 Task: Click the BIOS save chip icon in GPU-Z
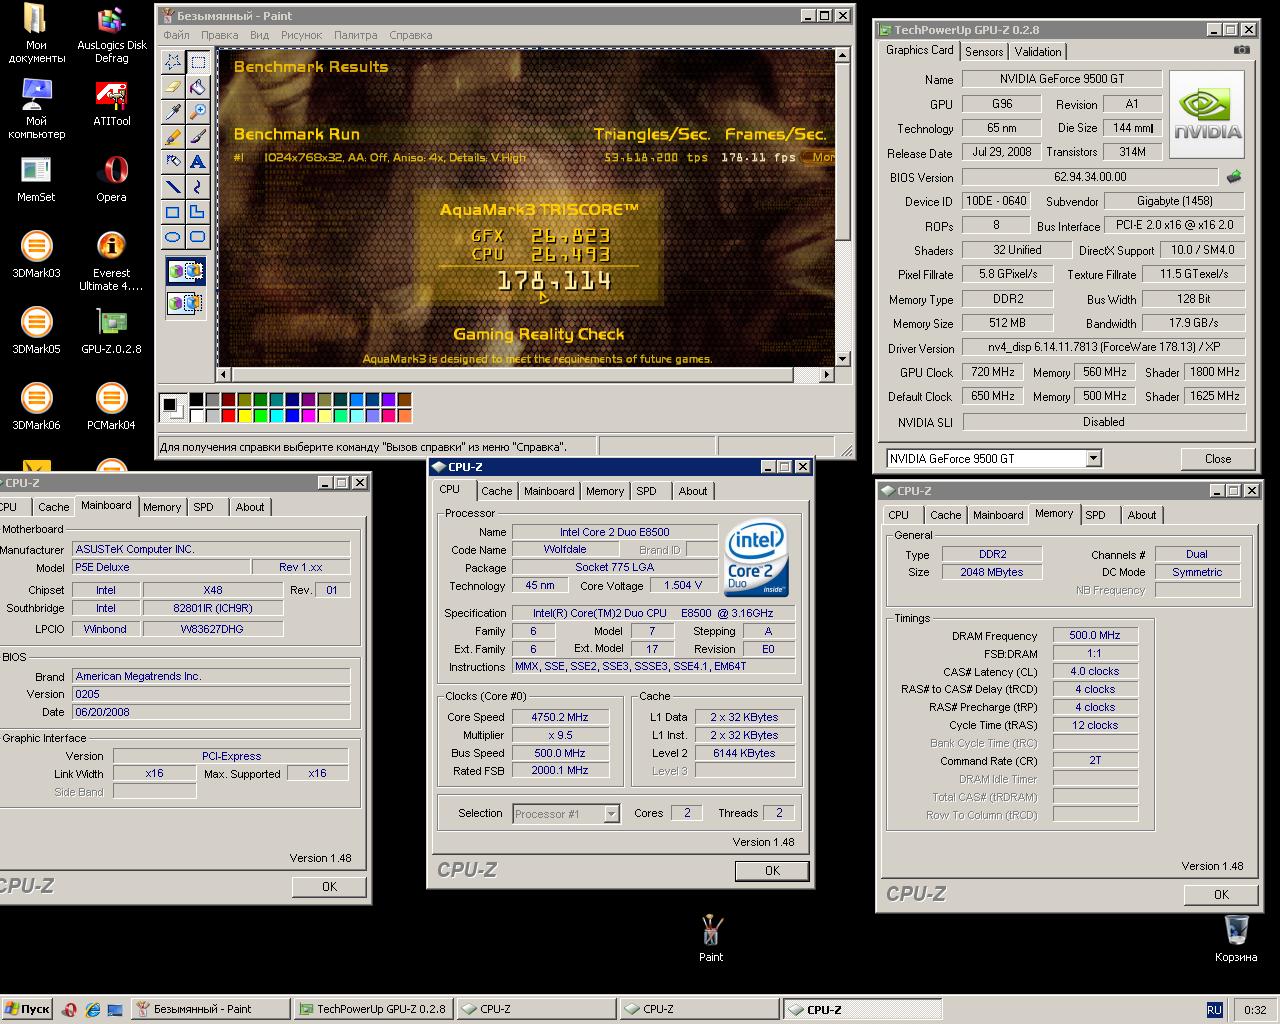[1234, 177]
